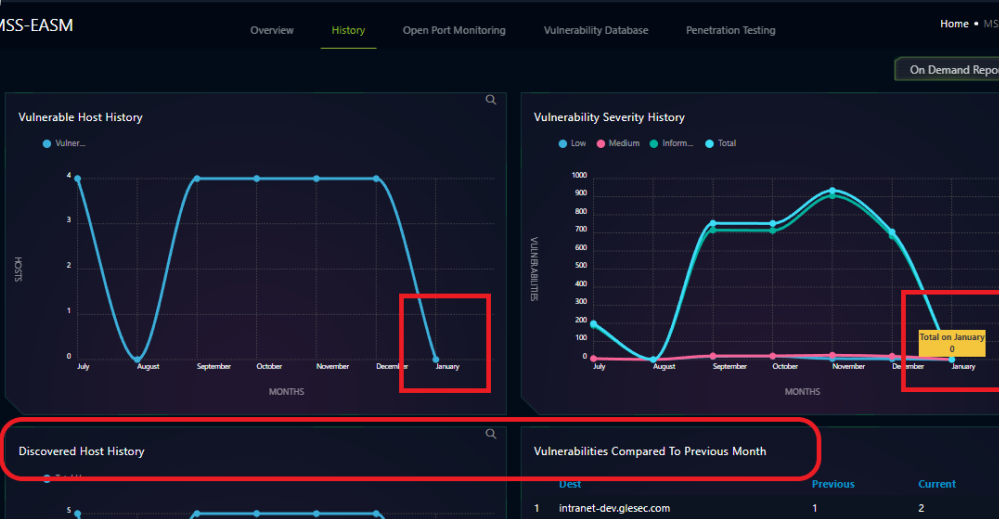Screen dimensions: 999x519
Task: Toggle the Vulner... legend in host chart
Action: point(65,143)
